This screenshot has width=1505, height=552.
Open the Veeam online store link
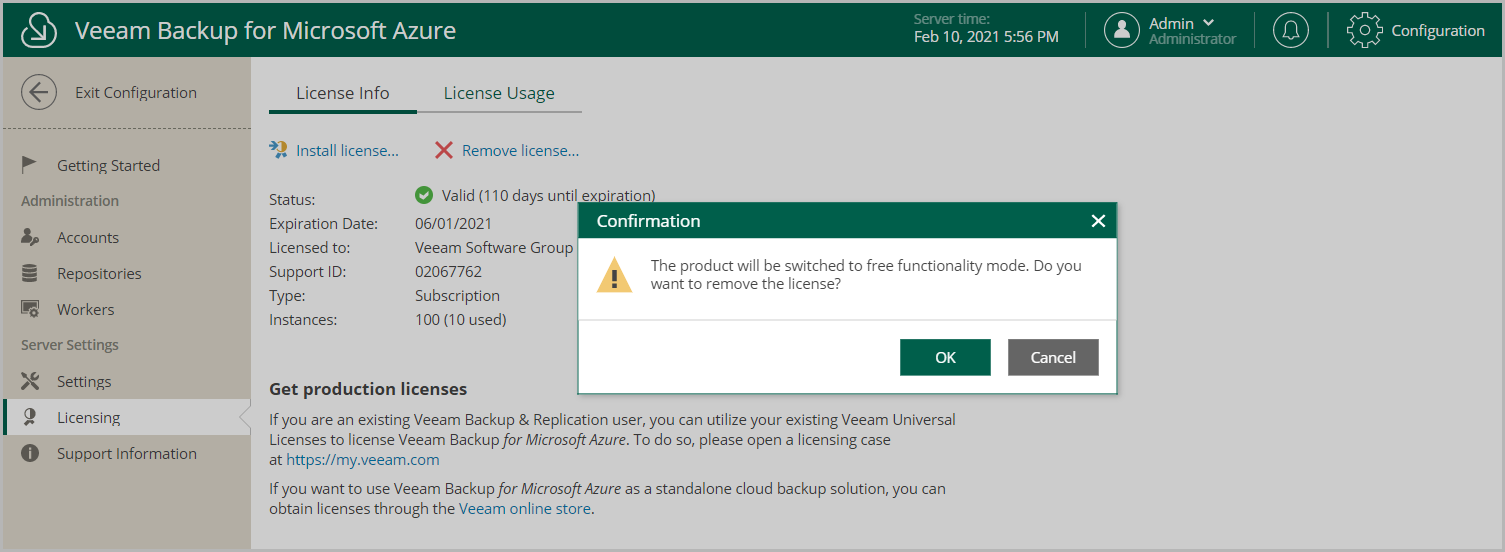point(525,509)
